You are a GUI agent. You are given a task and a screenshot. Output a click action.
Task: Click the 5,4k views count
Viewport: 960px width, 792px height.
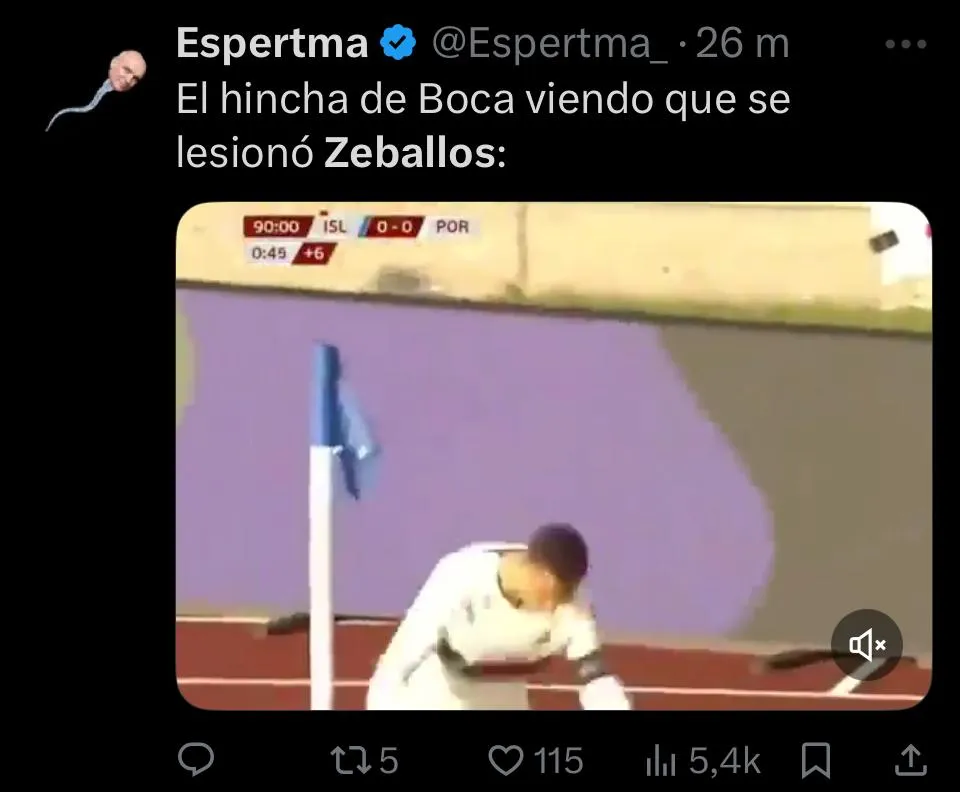(x=725, y=762)
